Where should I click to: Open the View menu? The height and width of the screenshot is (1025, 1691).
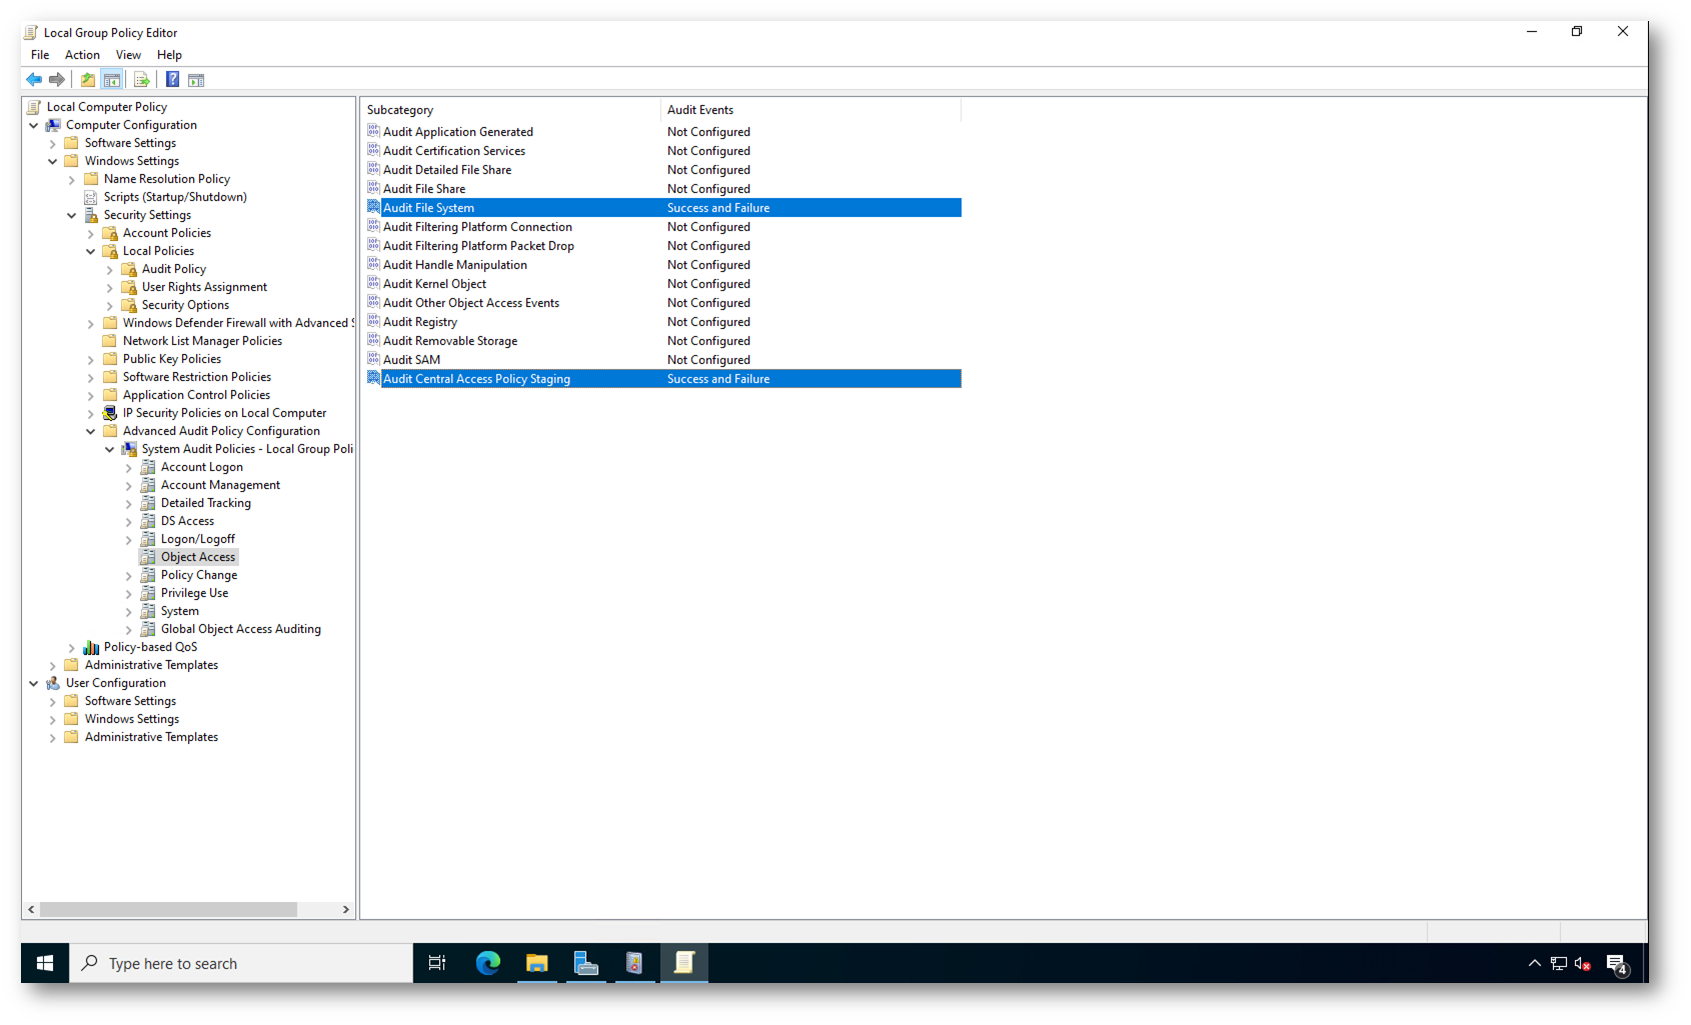(x=128, y=55)
